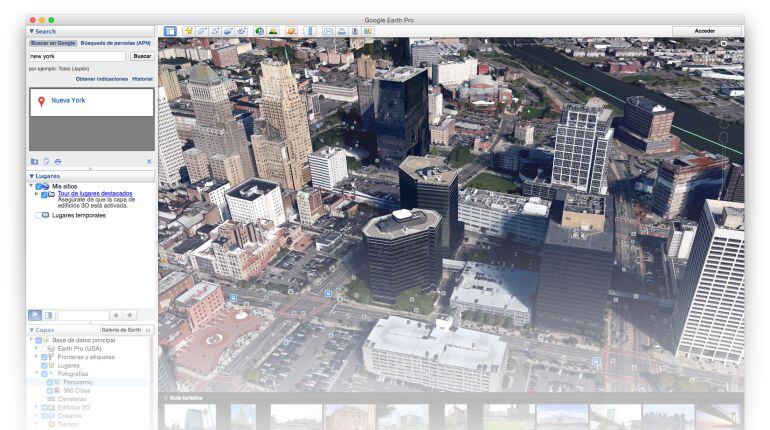Screen dimensions: 770x430
Task: Click the up arrow in Lugares bottom bar
Action: 116,315
